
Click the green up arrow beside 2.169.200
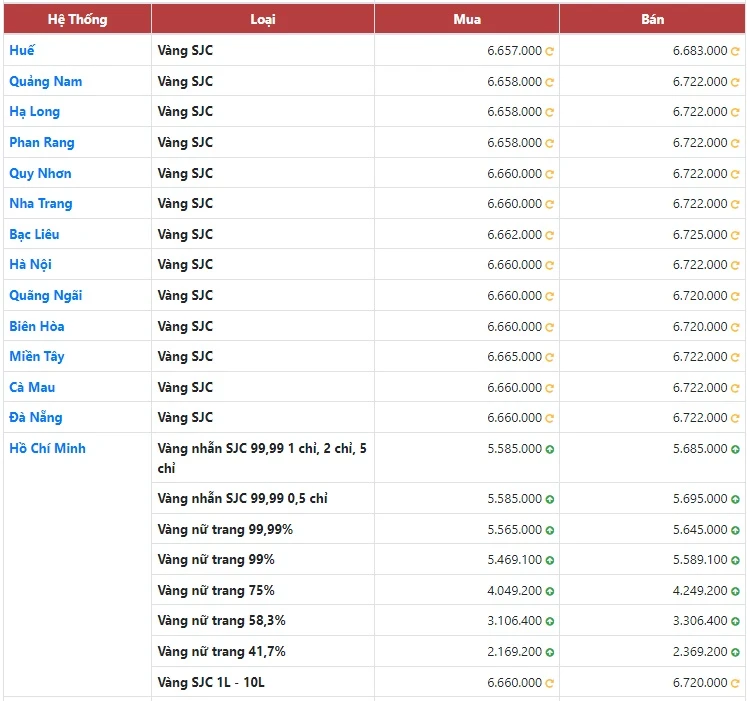pos(550,652)
